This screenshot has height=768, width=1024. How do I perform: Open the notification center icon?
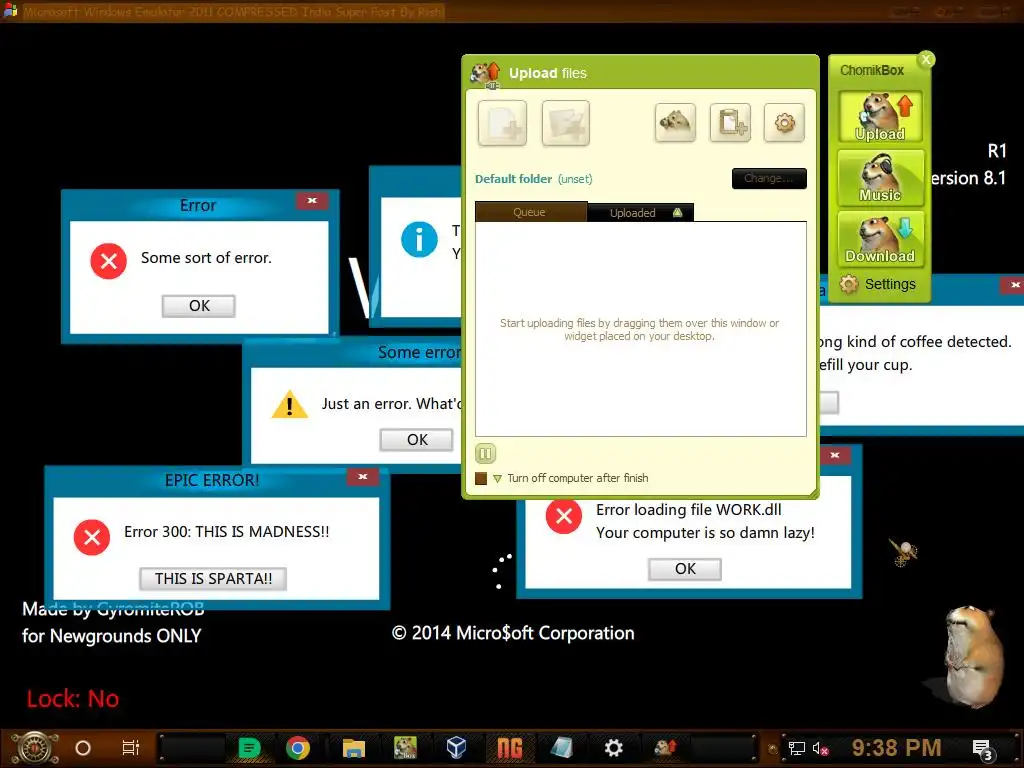pos(982,749)
